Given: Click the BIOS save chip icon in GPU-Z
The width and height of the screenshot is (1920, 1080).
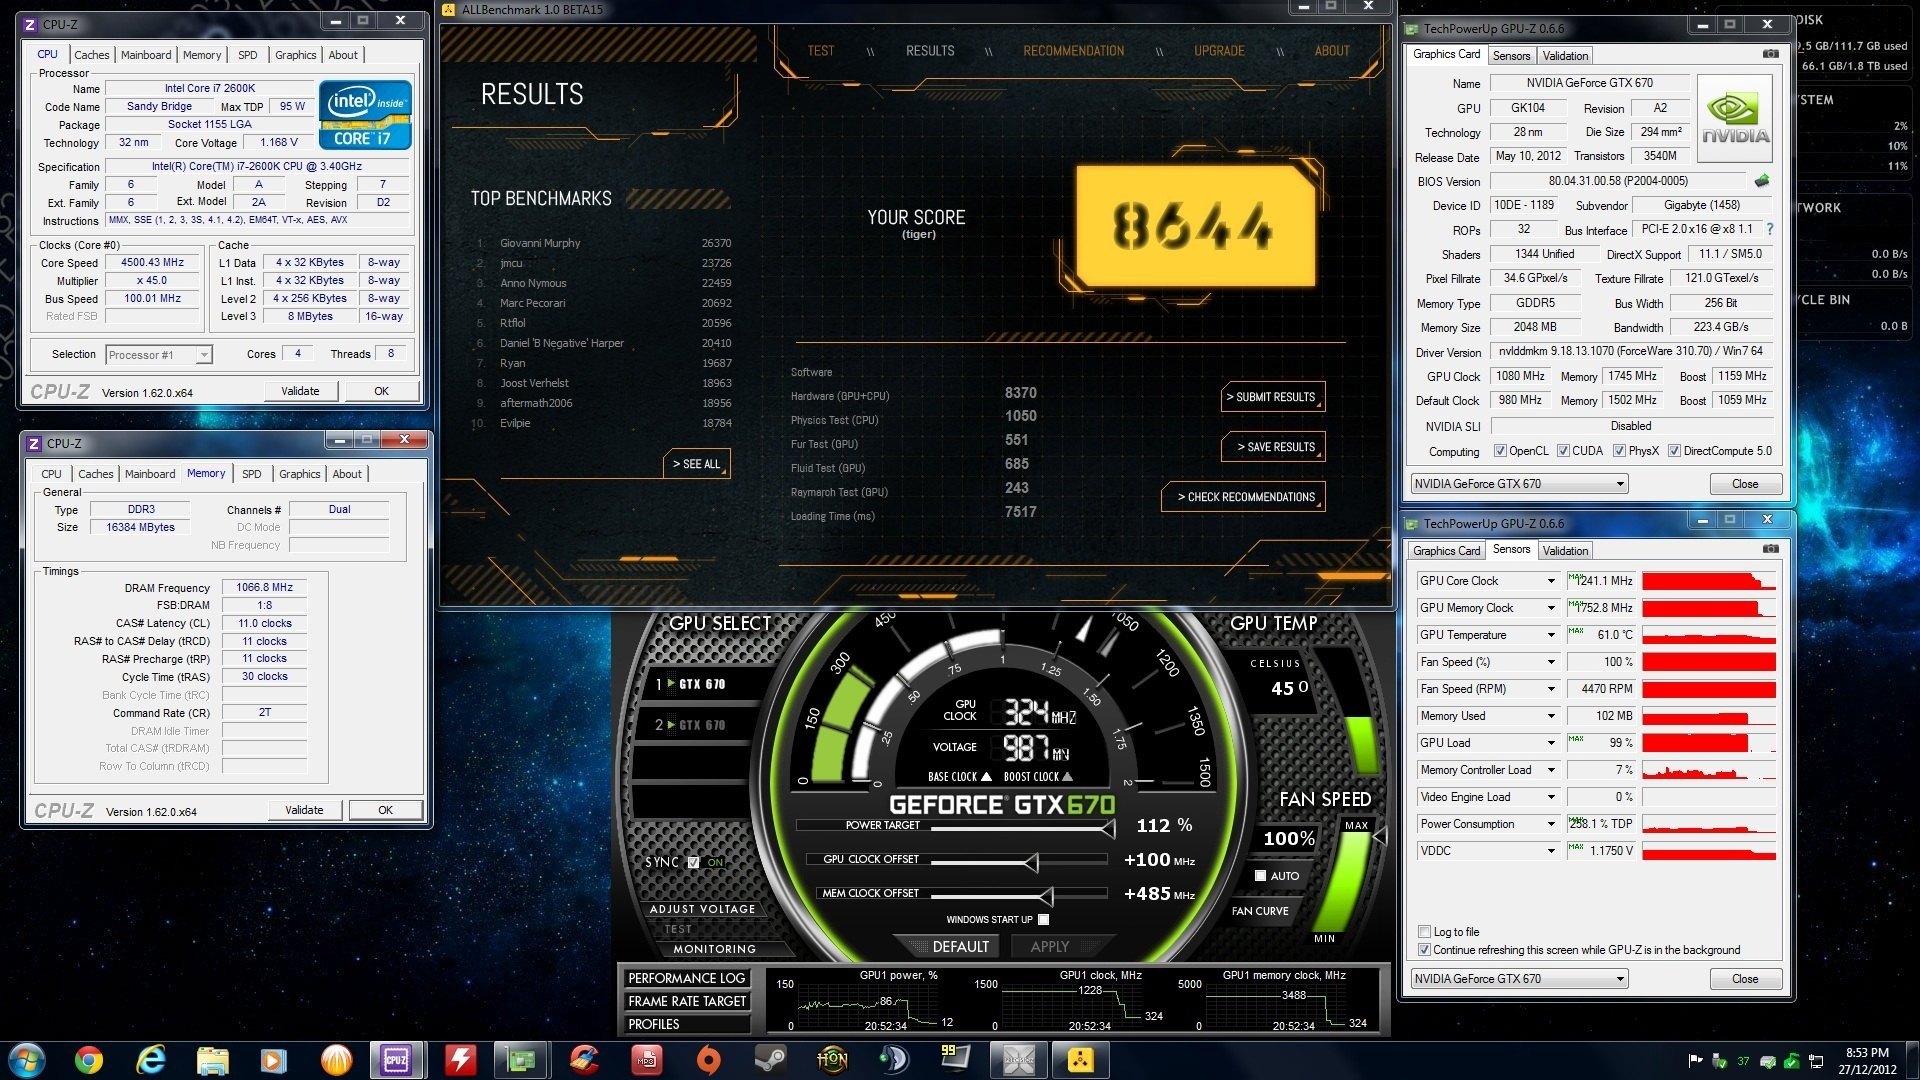Looking at the screenshot, I should [x=1762, y=181].
